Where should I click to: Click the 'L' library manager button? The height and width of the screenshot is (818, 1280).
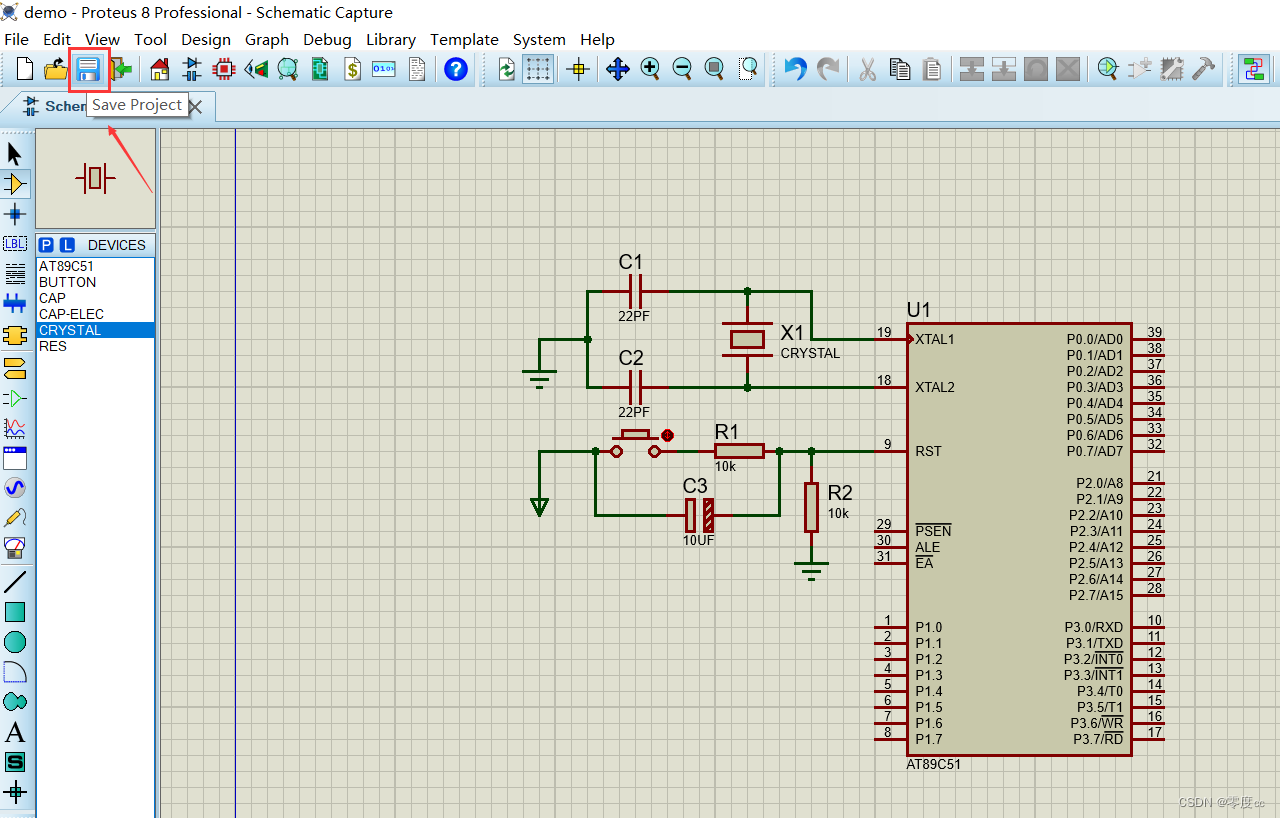67,245
